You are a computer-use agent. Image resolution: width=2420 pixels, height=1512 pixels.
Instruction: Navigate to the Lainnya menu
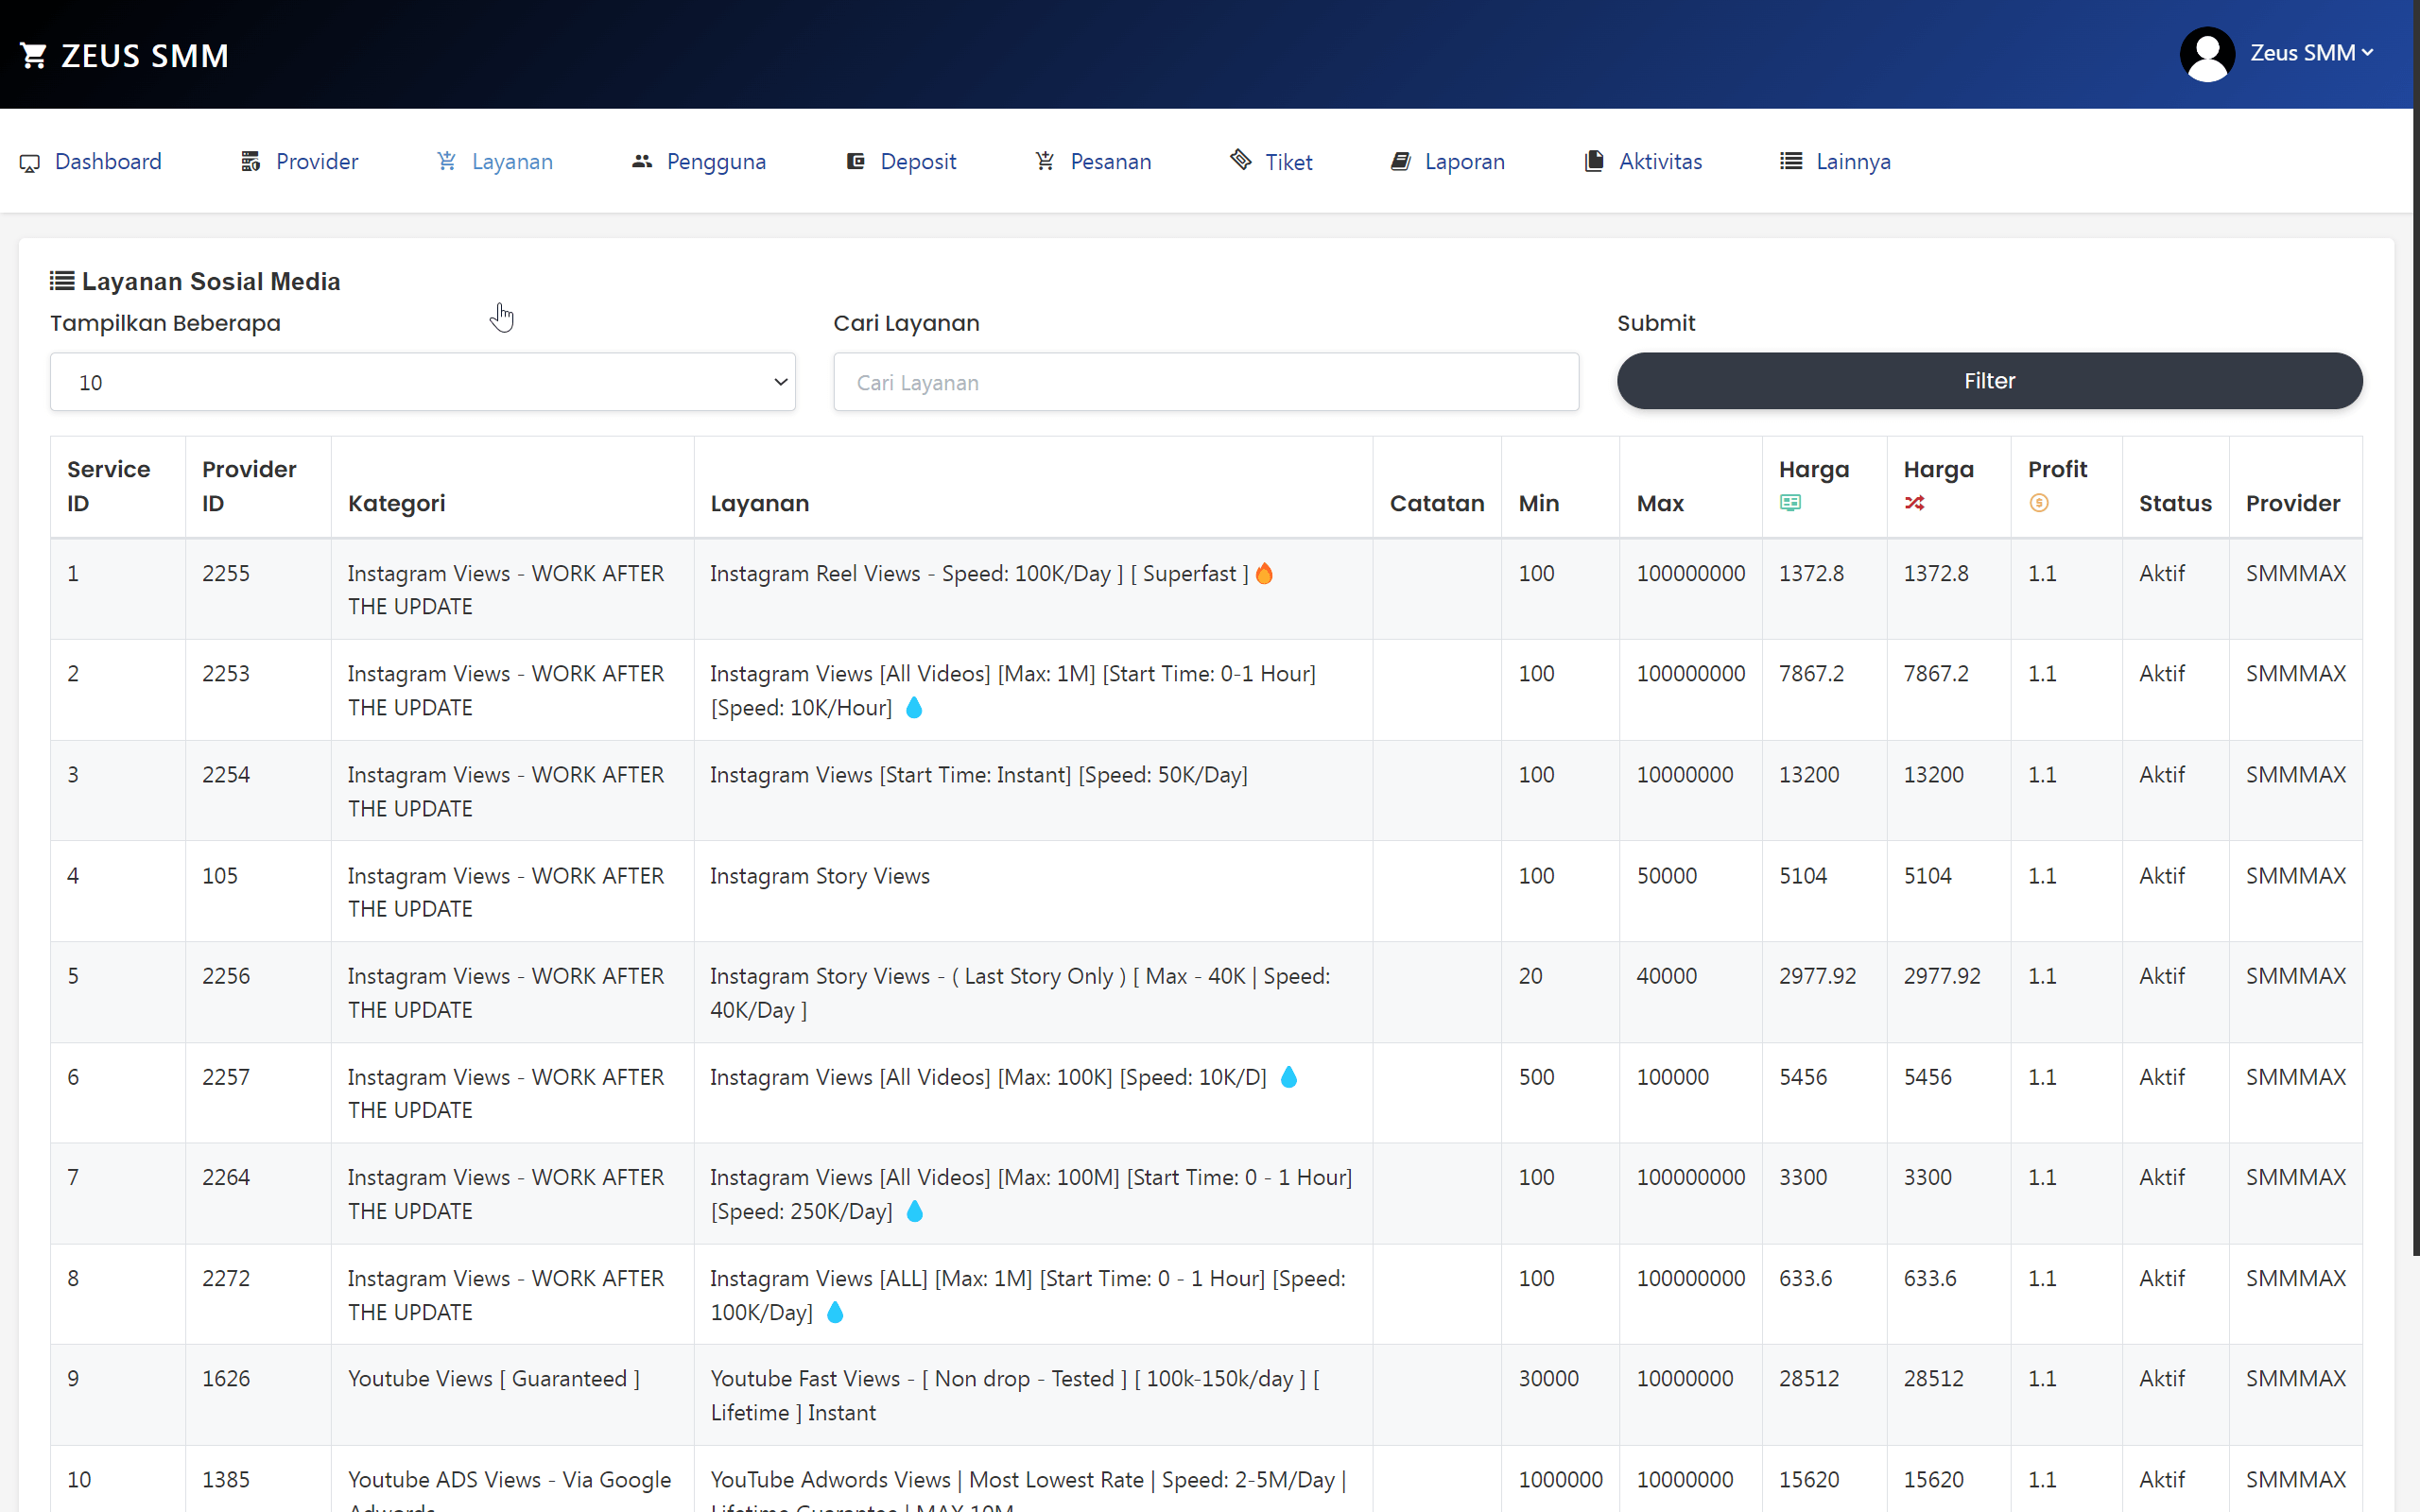point(1852,160)
